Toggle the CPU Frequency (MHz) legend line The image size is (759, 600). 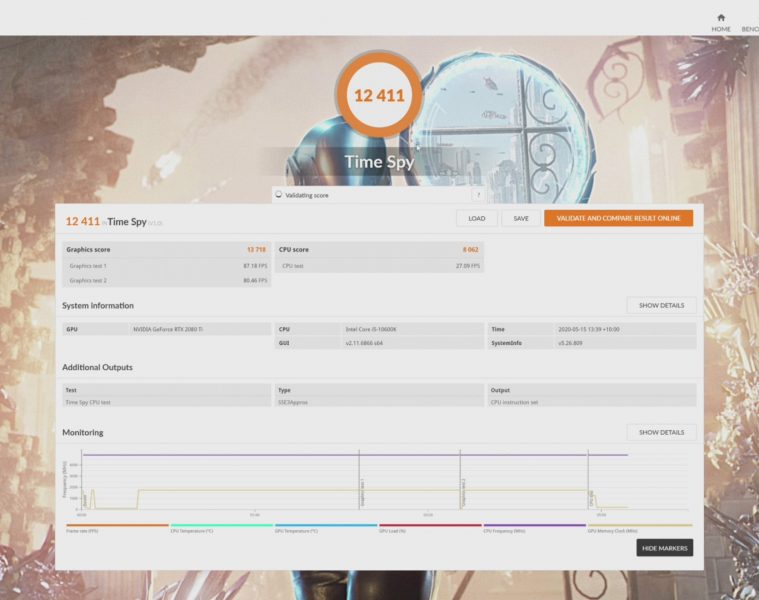(534, 528)
